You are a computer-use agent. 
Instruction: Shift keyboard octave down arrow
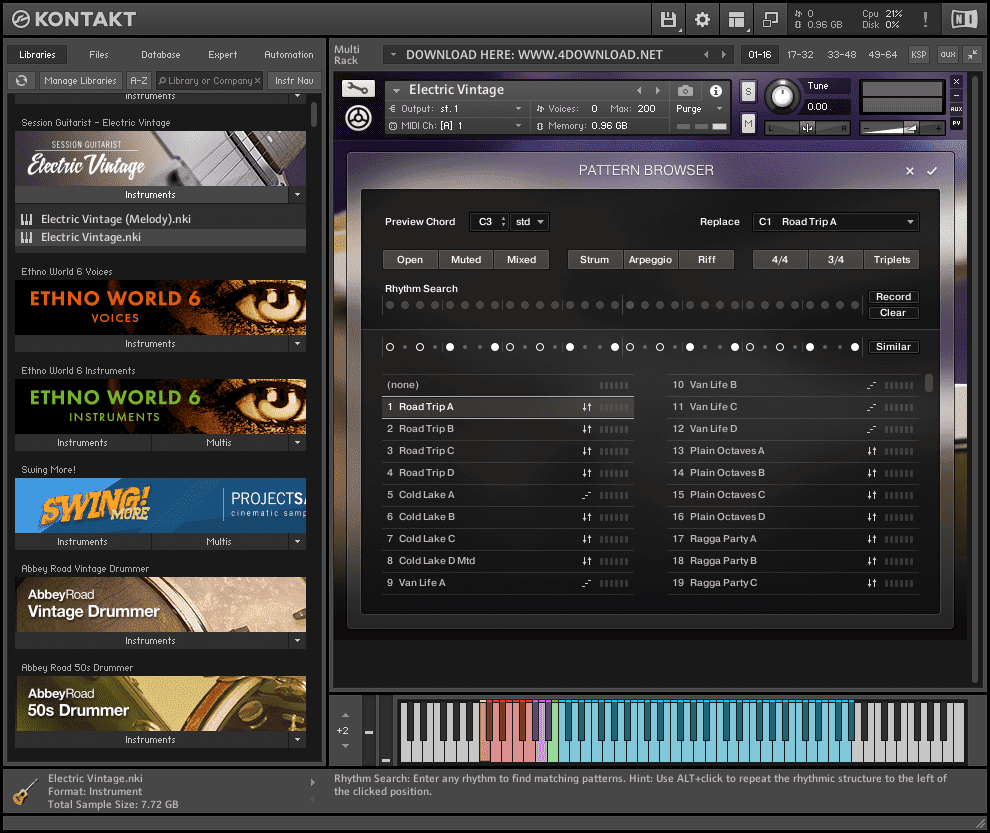coord(345,746)
